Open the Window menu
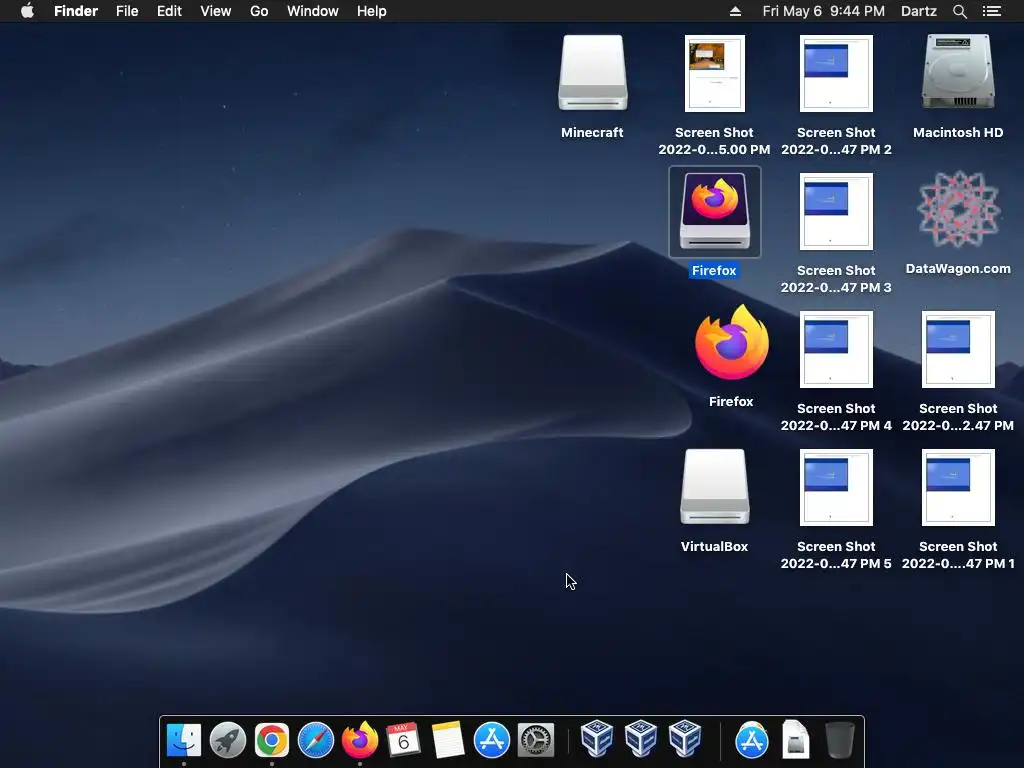The height and width of the screenshot is (768, 1024). [x=313, y=11]
